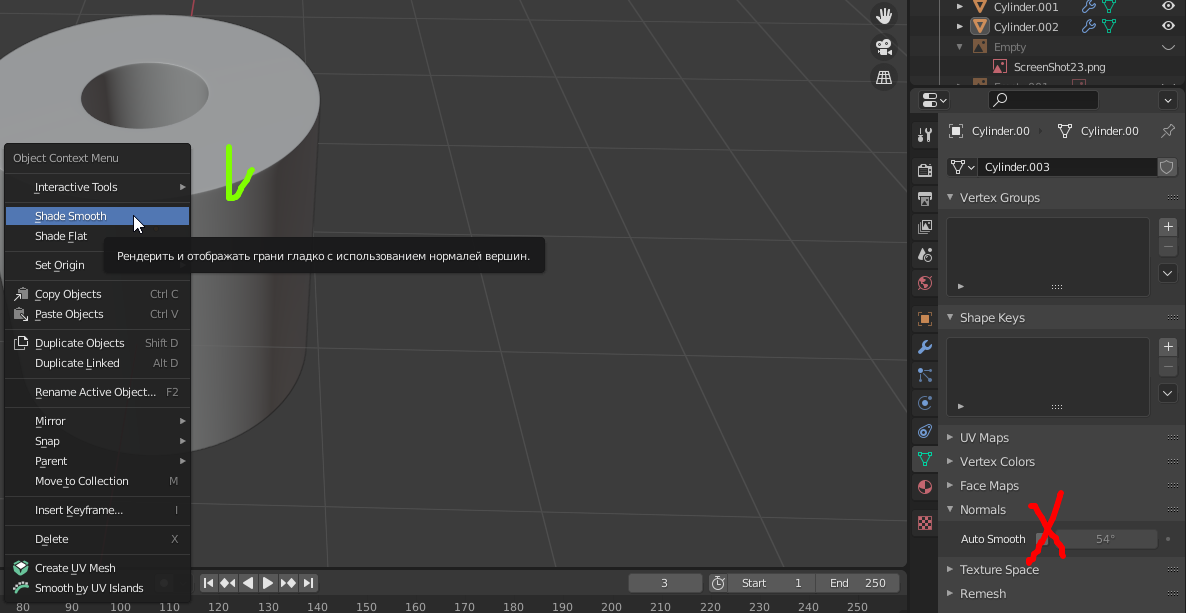Add a shape key with plus button
The width and height of the screenshot is (1186, 613).
1167,347
